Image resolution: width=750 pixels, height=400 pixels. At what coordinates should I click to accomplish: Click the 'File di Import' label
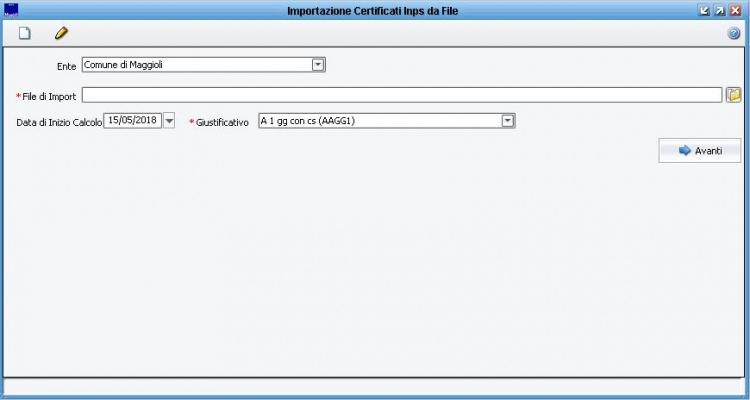click(49, 97)
